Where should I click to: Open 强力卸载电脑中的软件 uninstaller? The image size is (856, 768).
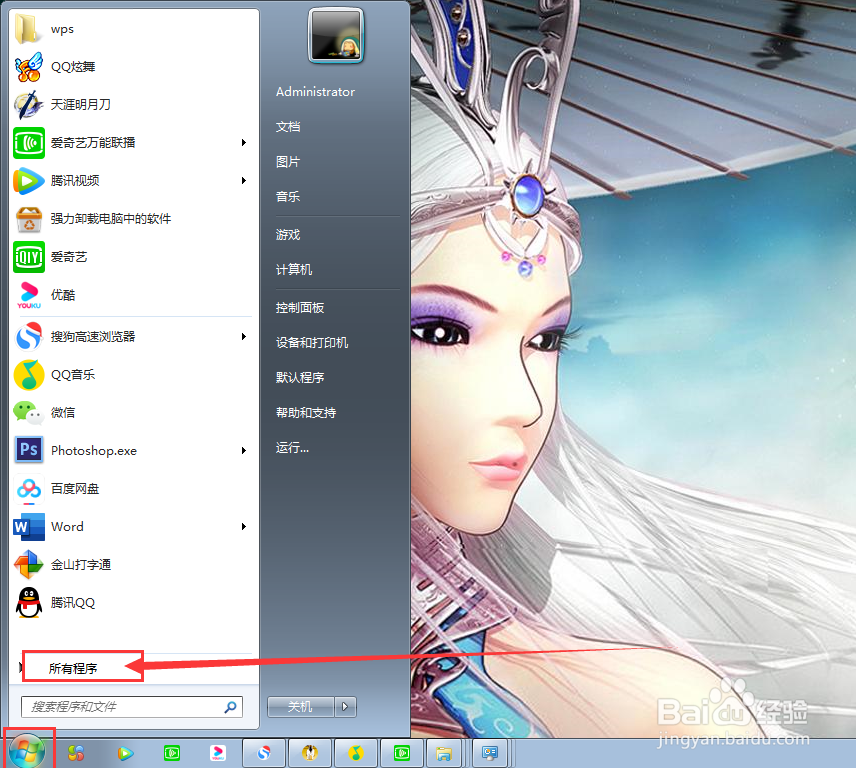pos(132,218)
